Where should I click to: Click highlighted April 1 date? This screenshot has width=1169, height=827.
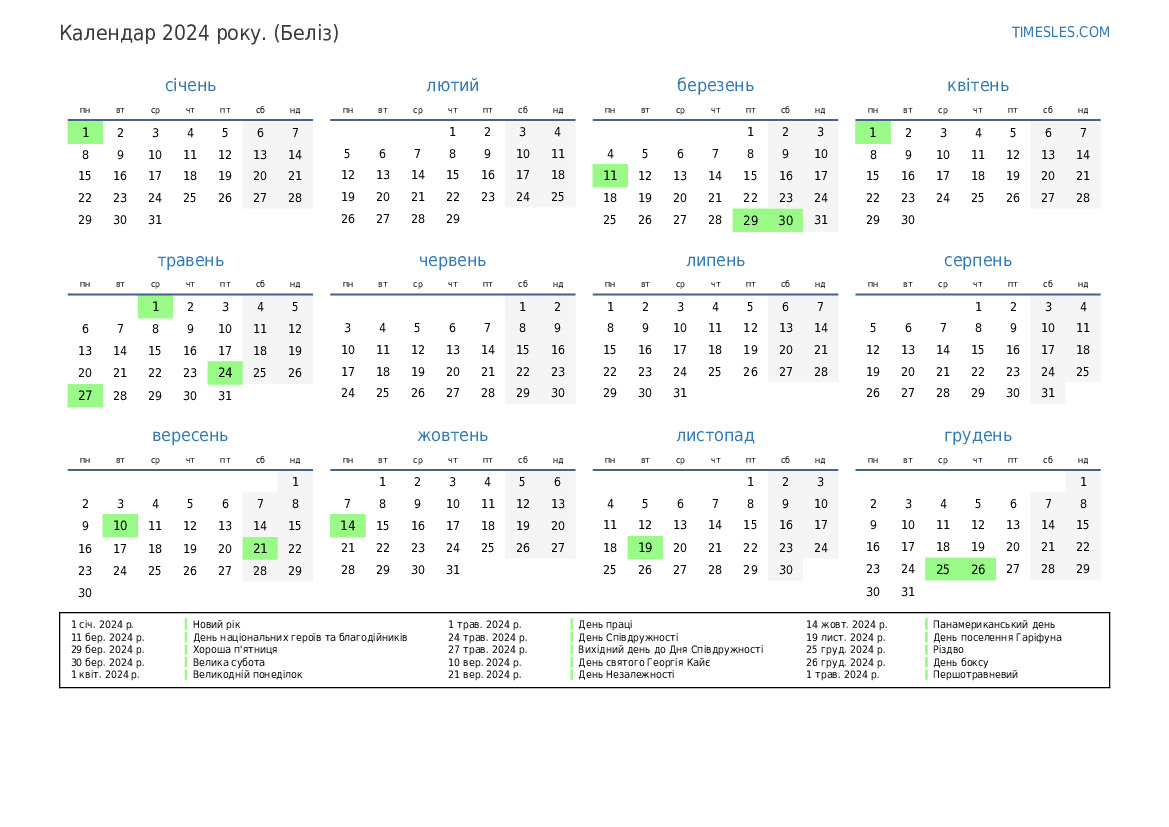(872, 133)
